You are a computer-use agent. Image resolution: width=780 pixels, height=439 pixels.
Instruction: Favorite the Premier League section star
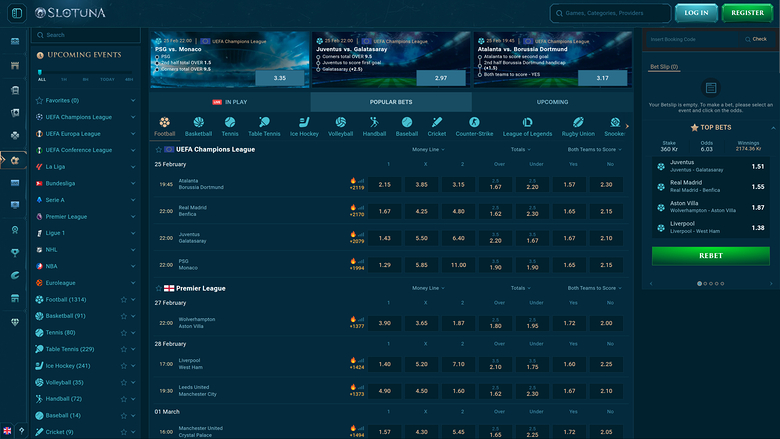159,288
